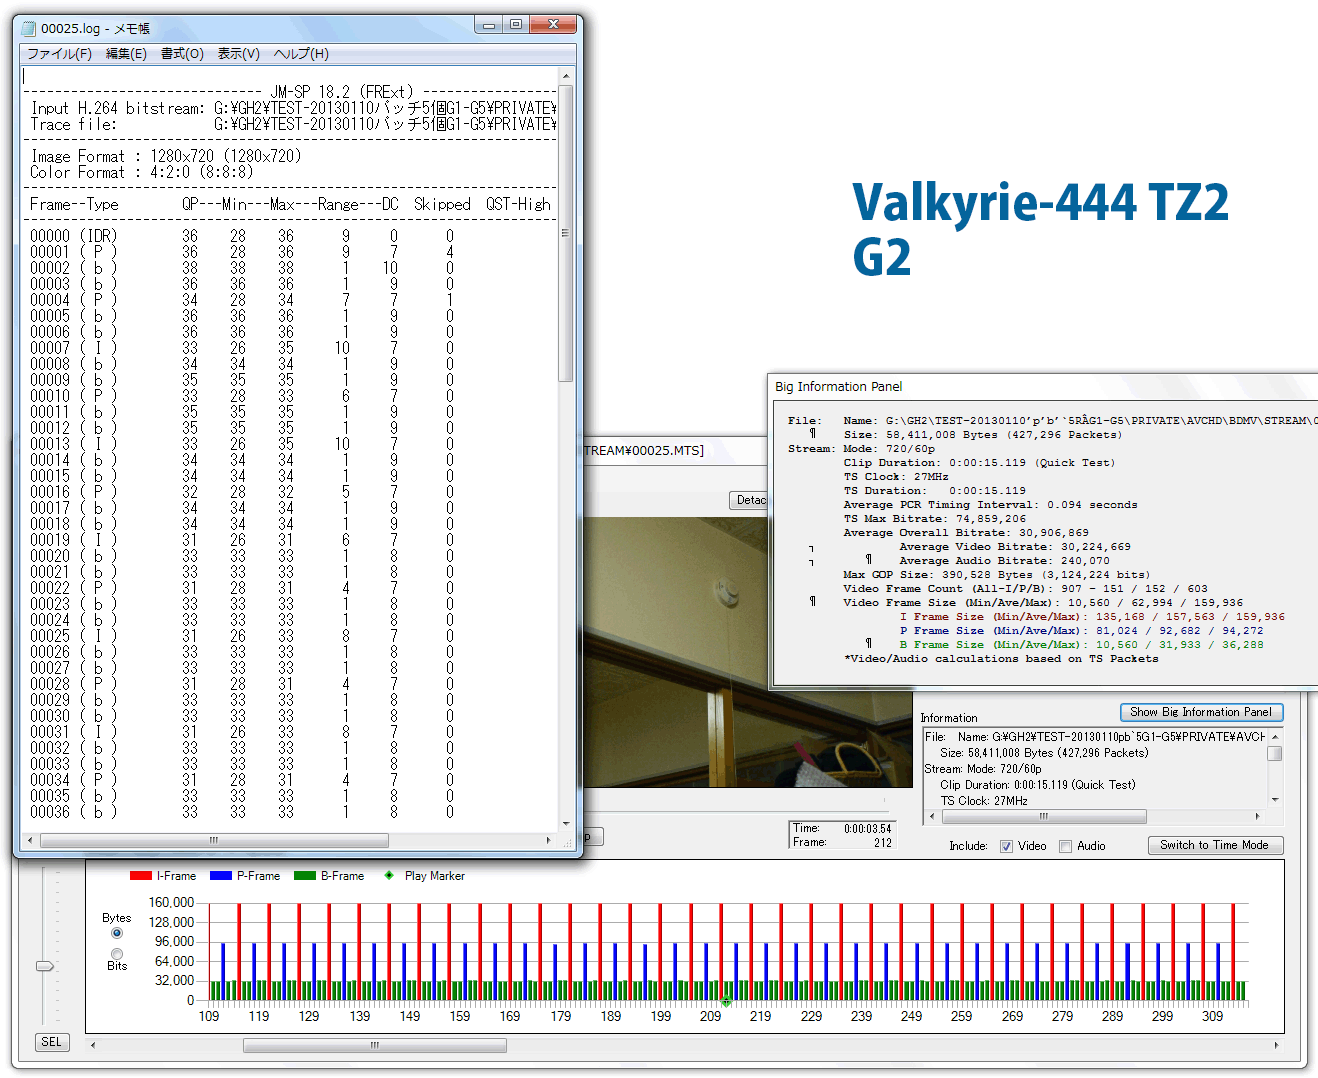Uncheck the Video include checkbox
This screenshot has height=1078, width=1318.
(1006, 846)
